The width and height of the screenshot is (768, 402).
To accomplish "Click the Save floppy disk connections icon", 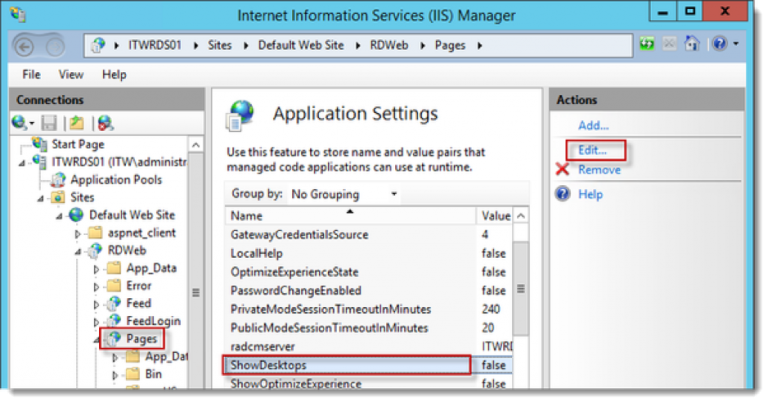I will pos(49,122).
